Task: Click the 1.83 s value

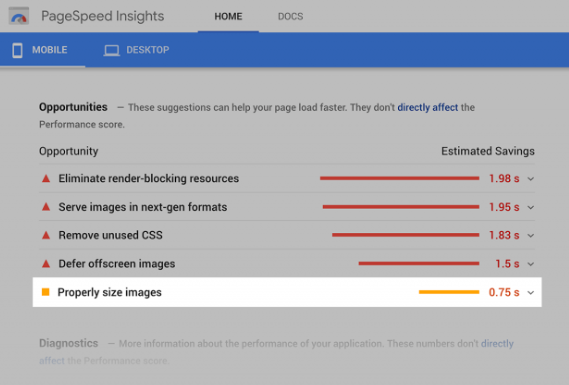Action: coord(504,235)
